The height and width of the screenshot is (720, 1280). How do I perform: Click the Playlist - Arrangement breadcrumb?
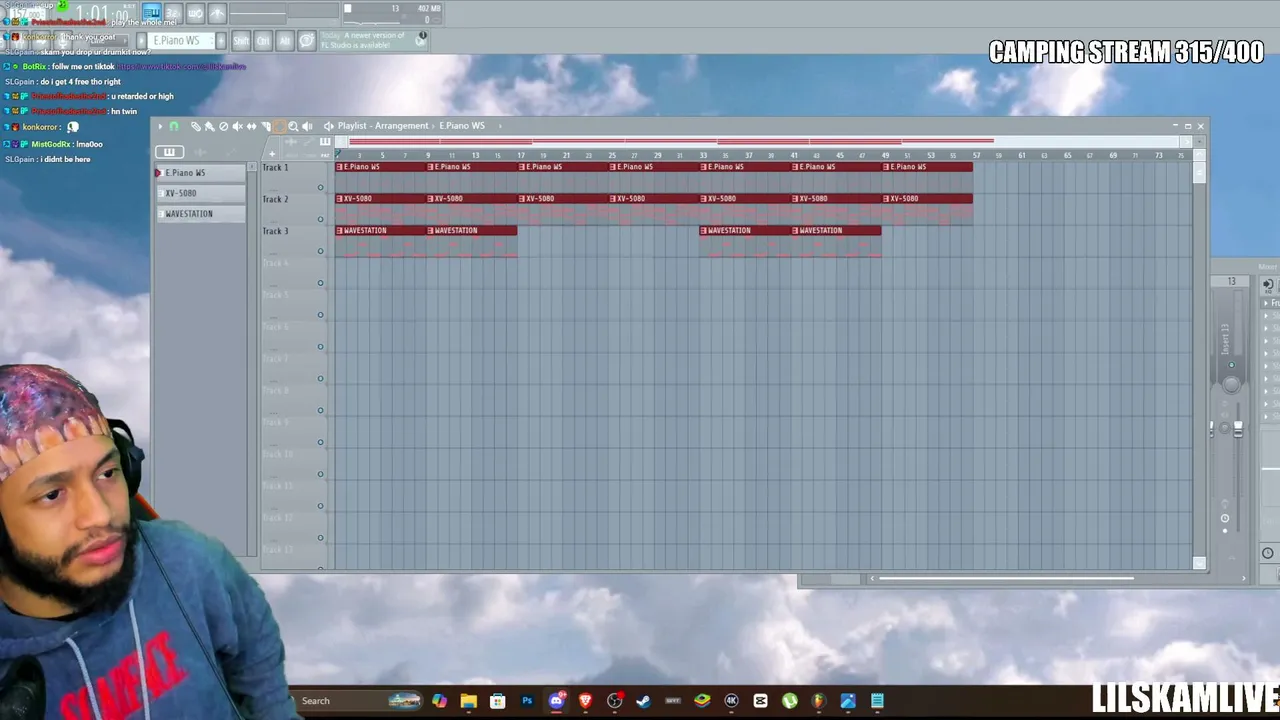(383, 126)
